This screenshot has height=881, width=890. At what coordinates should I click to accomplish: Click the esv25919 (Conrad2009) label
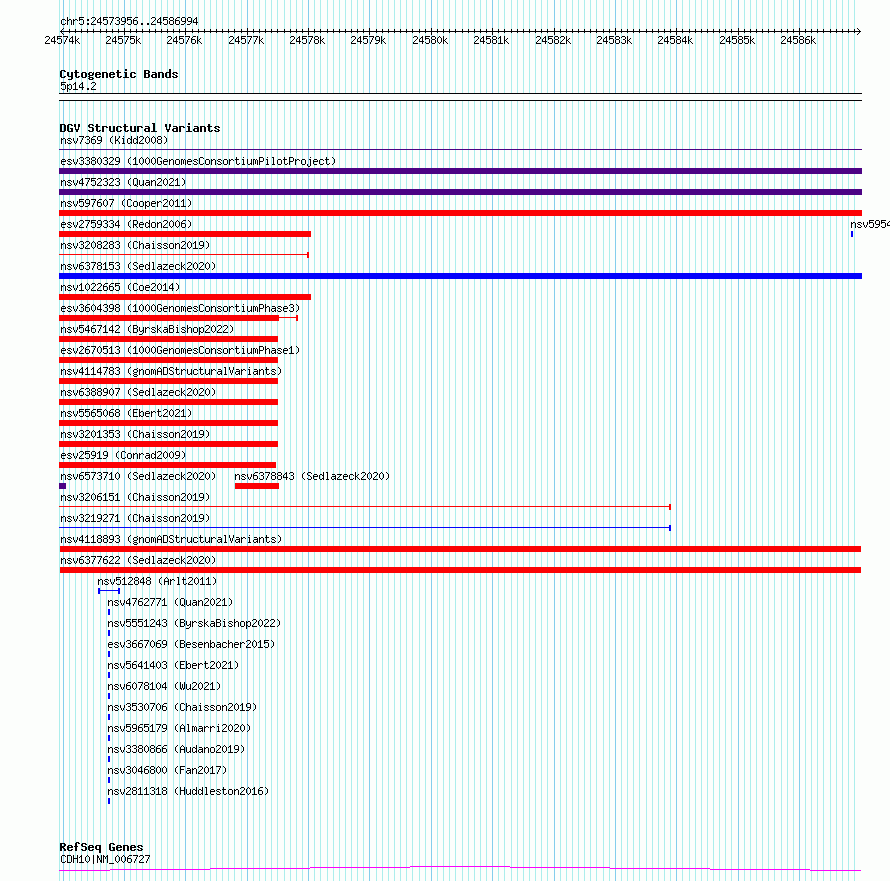pyautogui.click(x=123, y=455)
